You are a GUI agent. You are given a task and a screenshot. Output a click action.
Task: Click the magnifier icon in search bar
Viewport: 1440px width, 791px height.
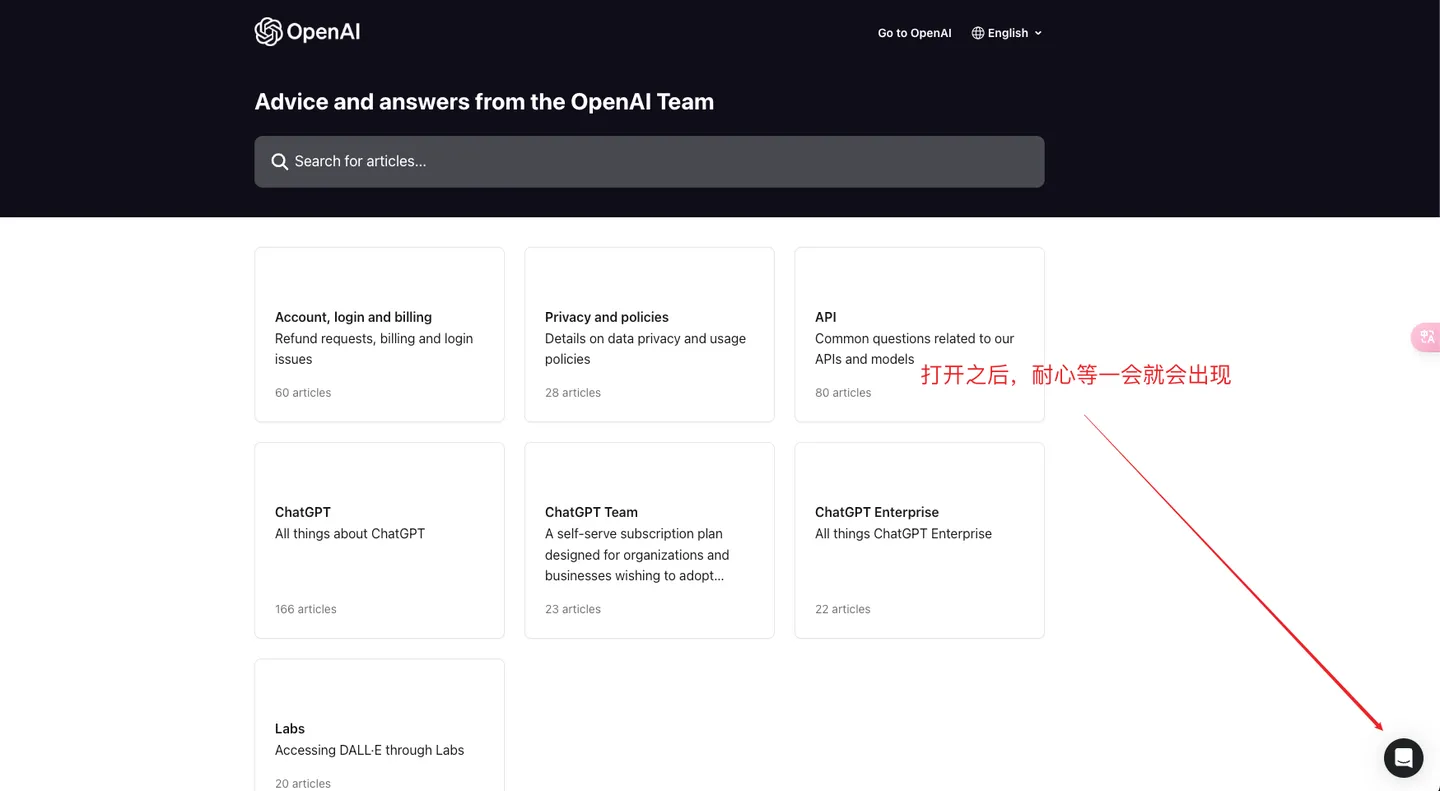(280, 162)
